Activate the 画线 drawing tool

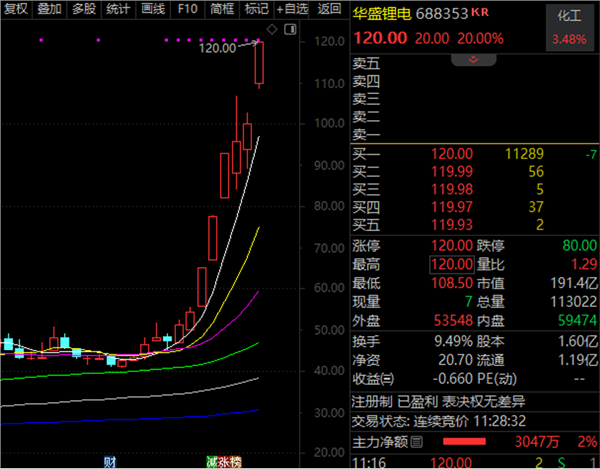(152, 9)
